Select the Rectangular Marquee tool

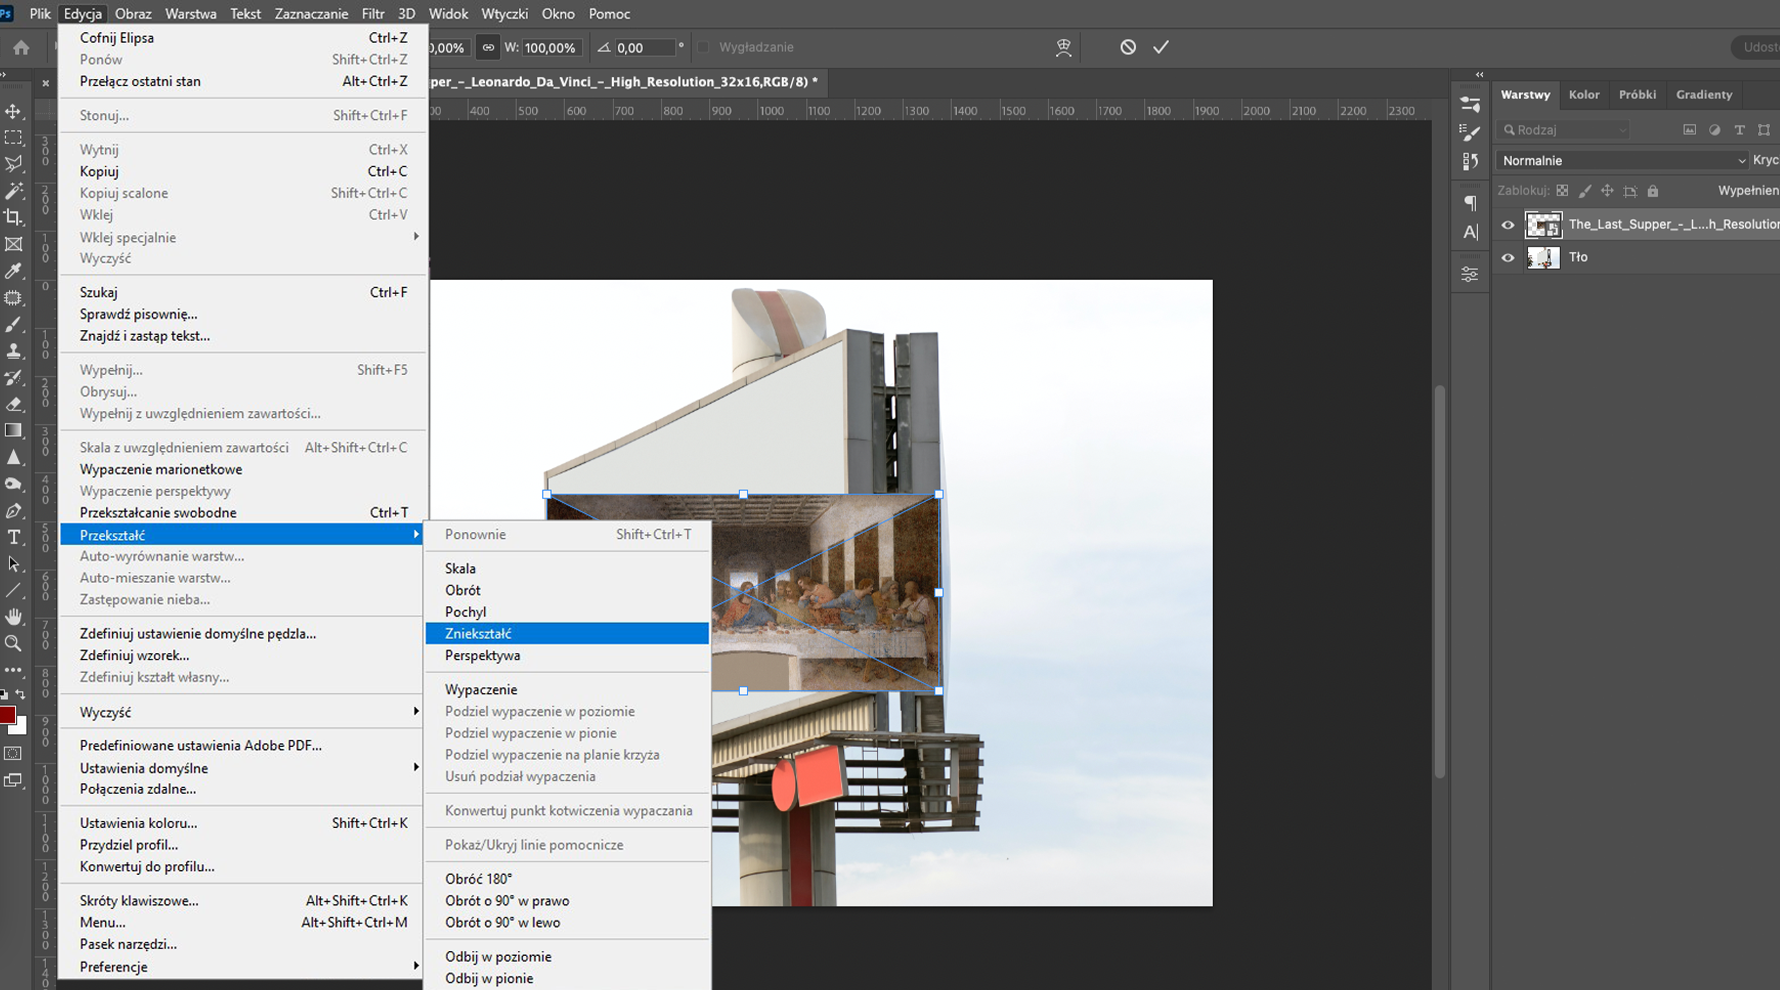tap(14, 138)
